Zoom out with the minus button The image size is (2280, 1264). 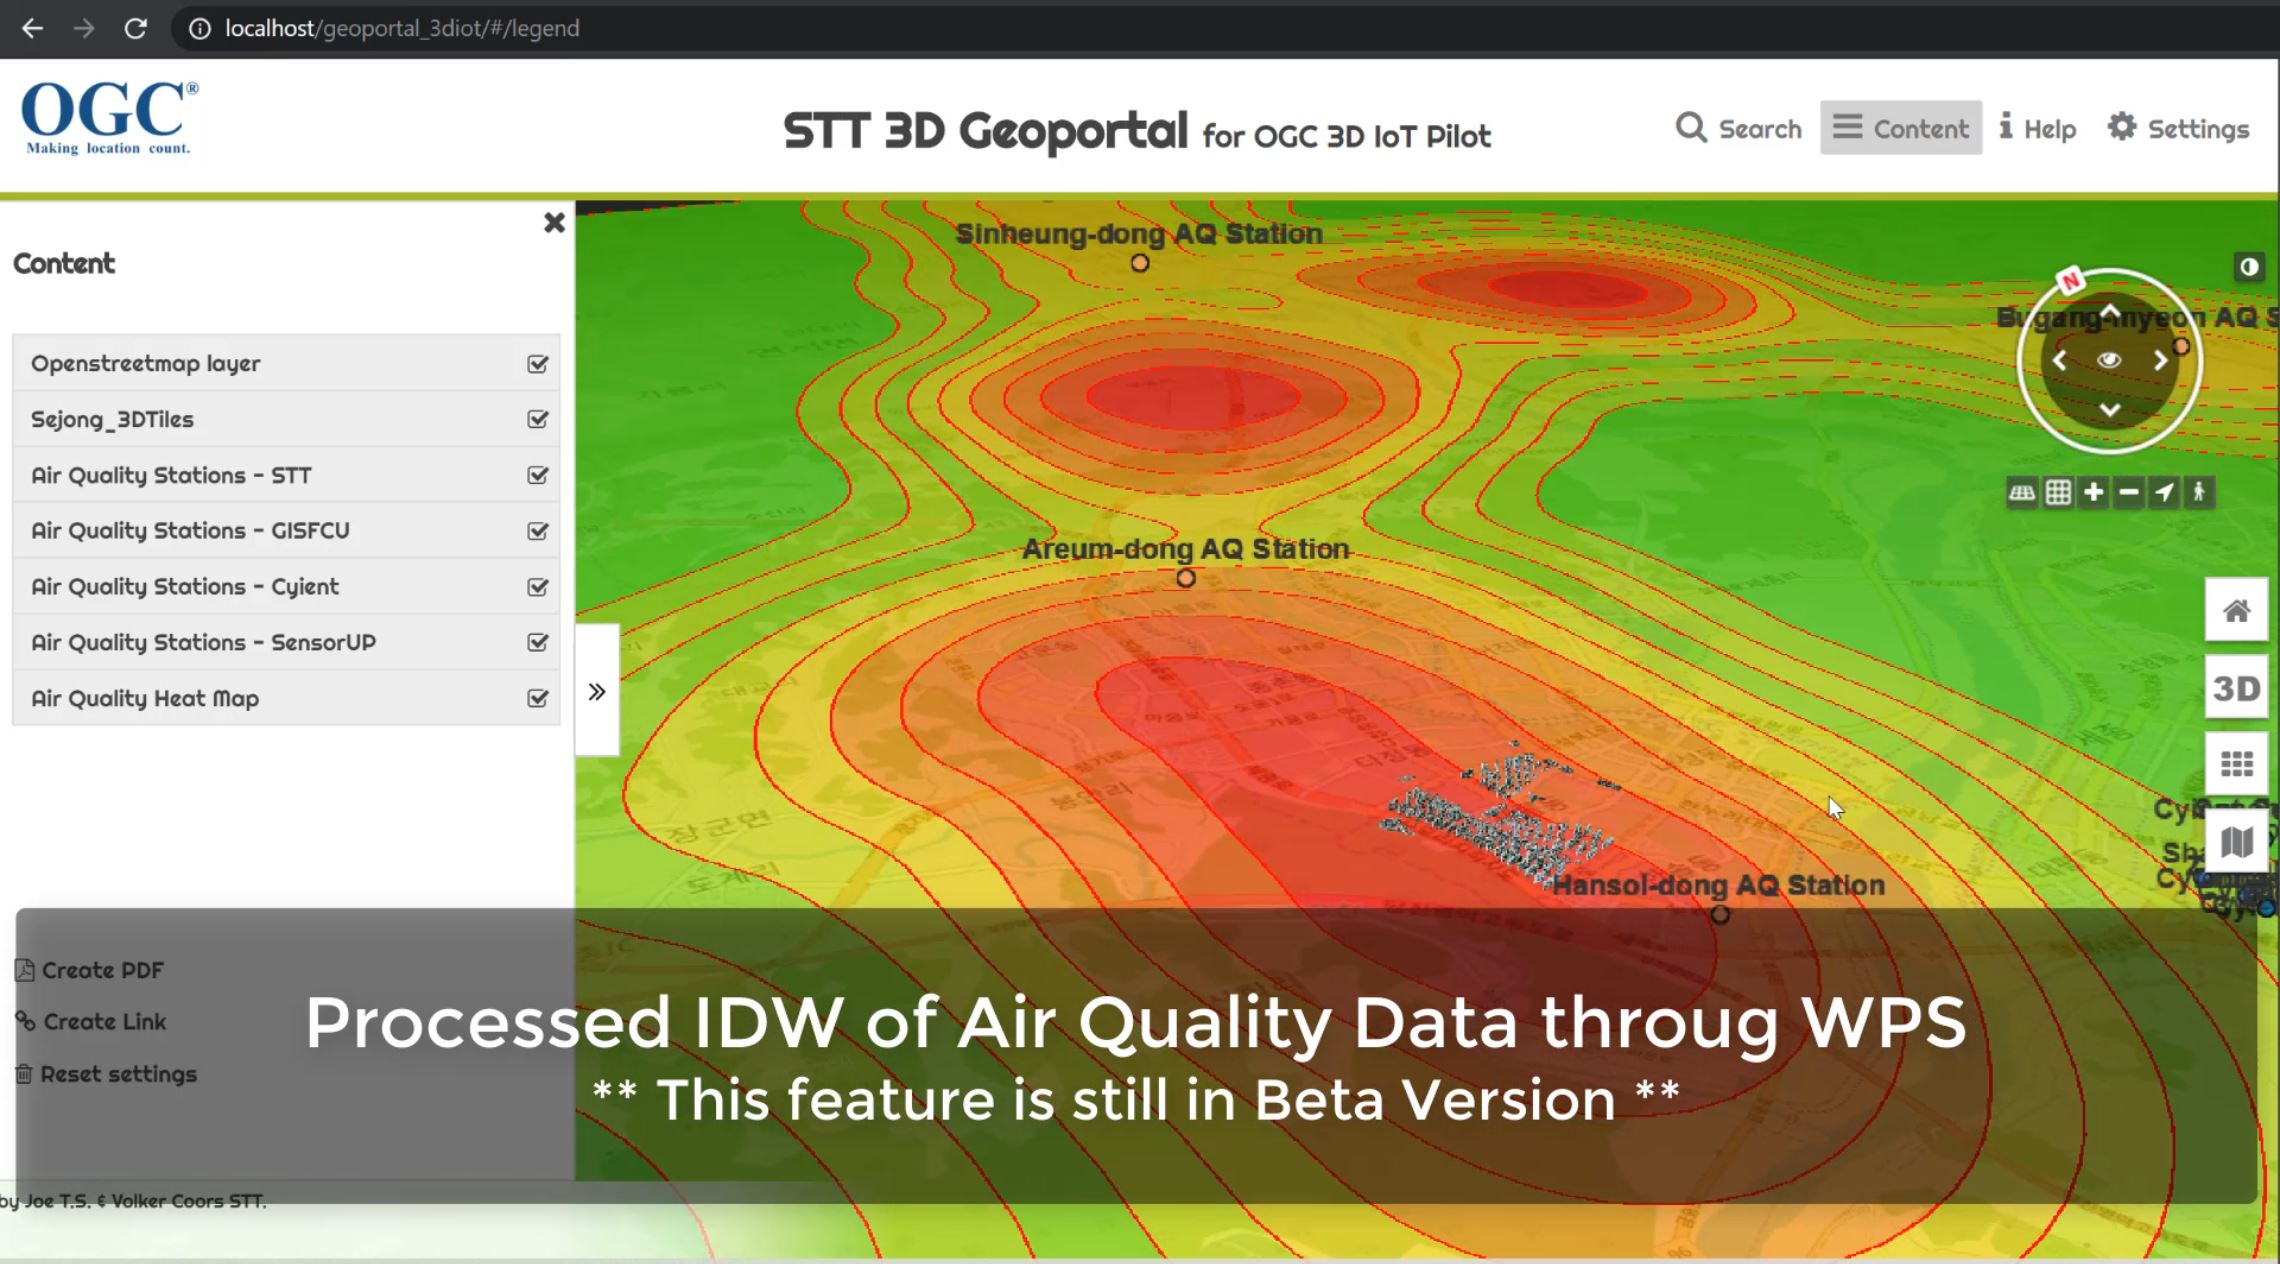(x=2129, y=492)
